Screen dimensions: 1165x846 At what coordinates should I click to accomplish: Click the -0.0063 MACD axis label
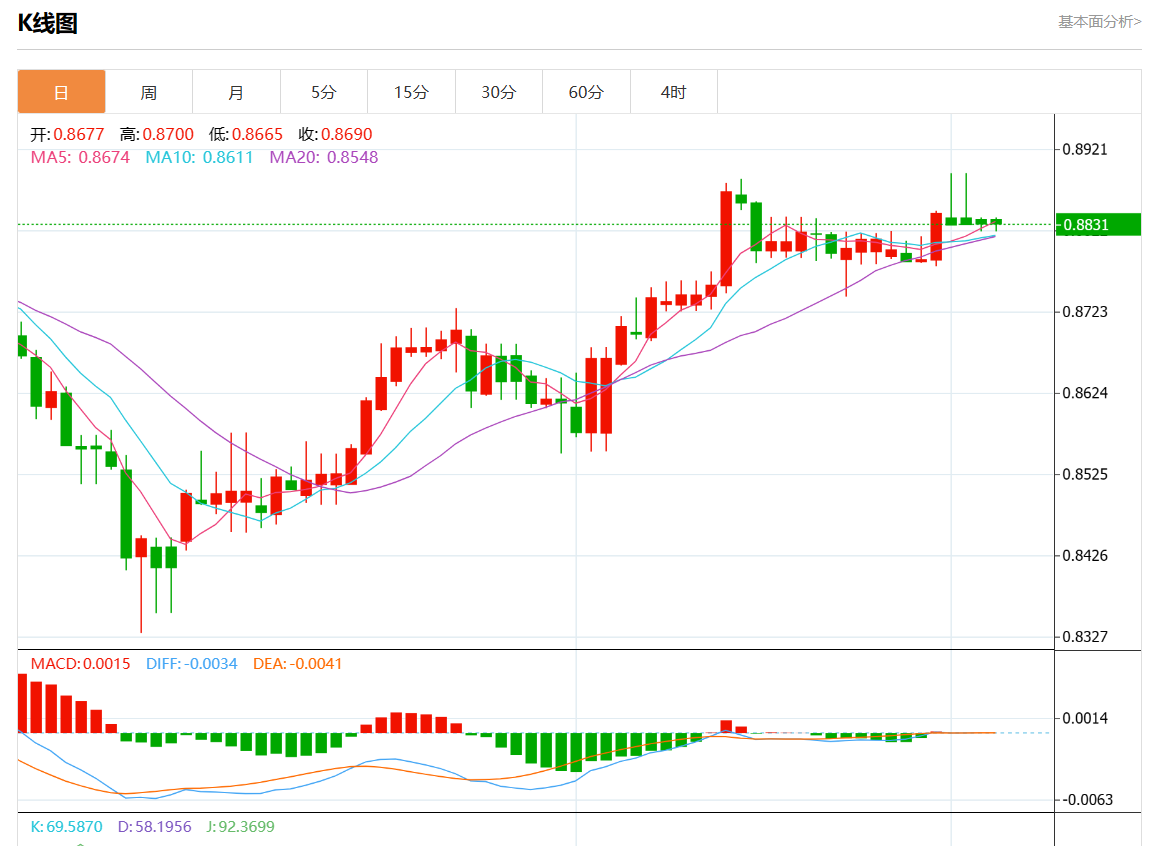coord(1087,800)
